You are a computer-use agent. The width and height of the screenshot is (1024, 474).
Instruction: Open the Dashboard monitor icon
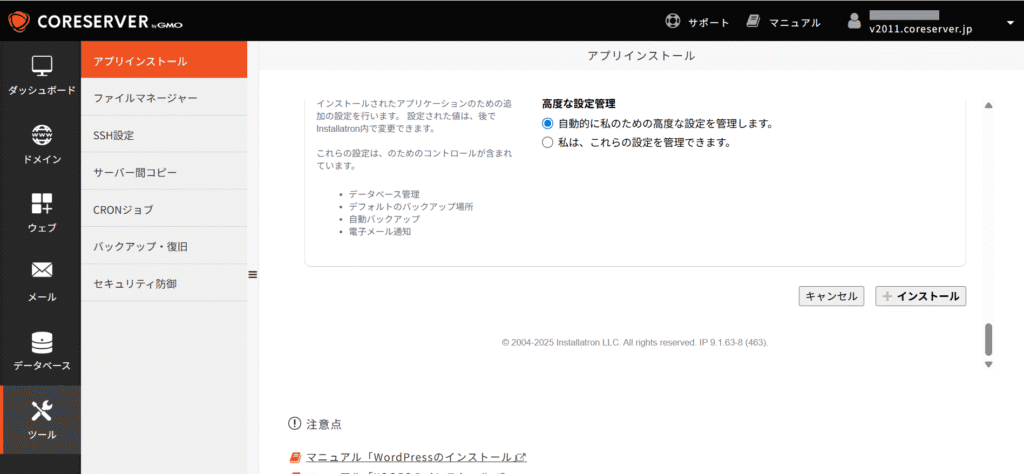click(x=42, y=66)
